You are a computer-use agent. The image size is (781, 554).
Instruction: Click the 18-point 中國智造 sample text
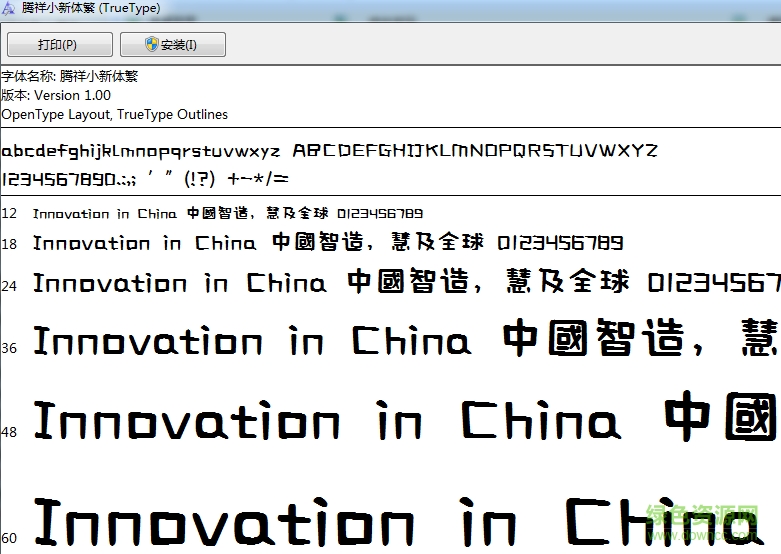tap(317, 242)
